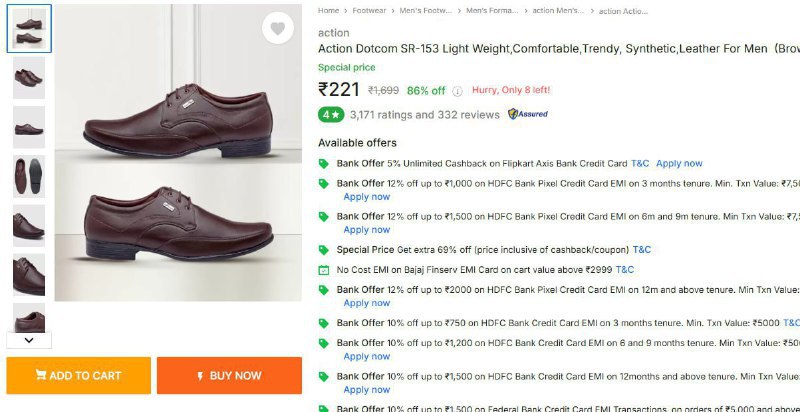Open the Home breadcrumb link
The height and width of the screenshot is (412, 800).
pyautogui.click(x=328, y=10)
